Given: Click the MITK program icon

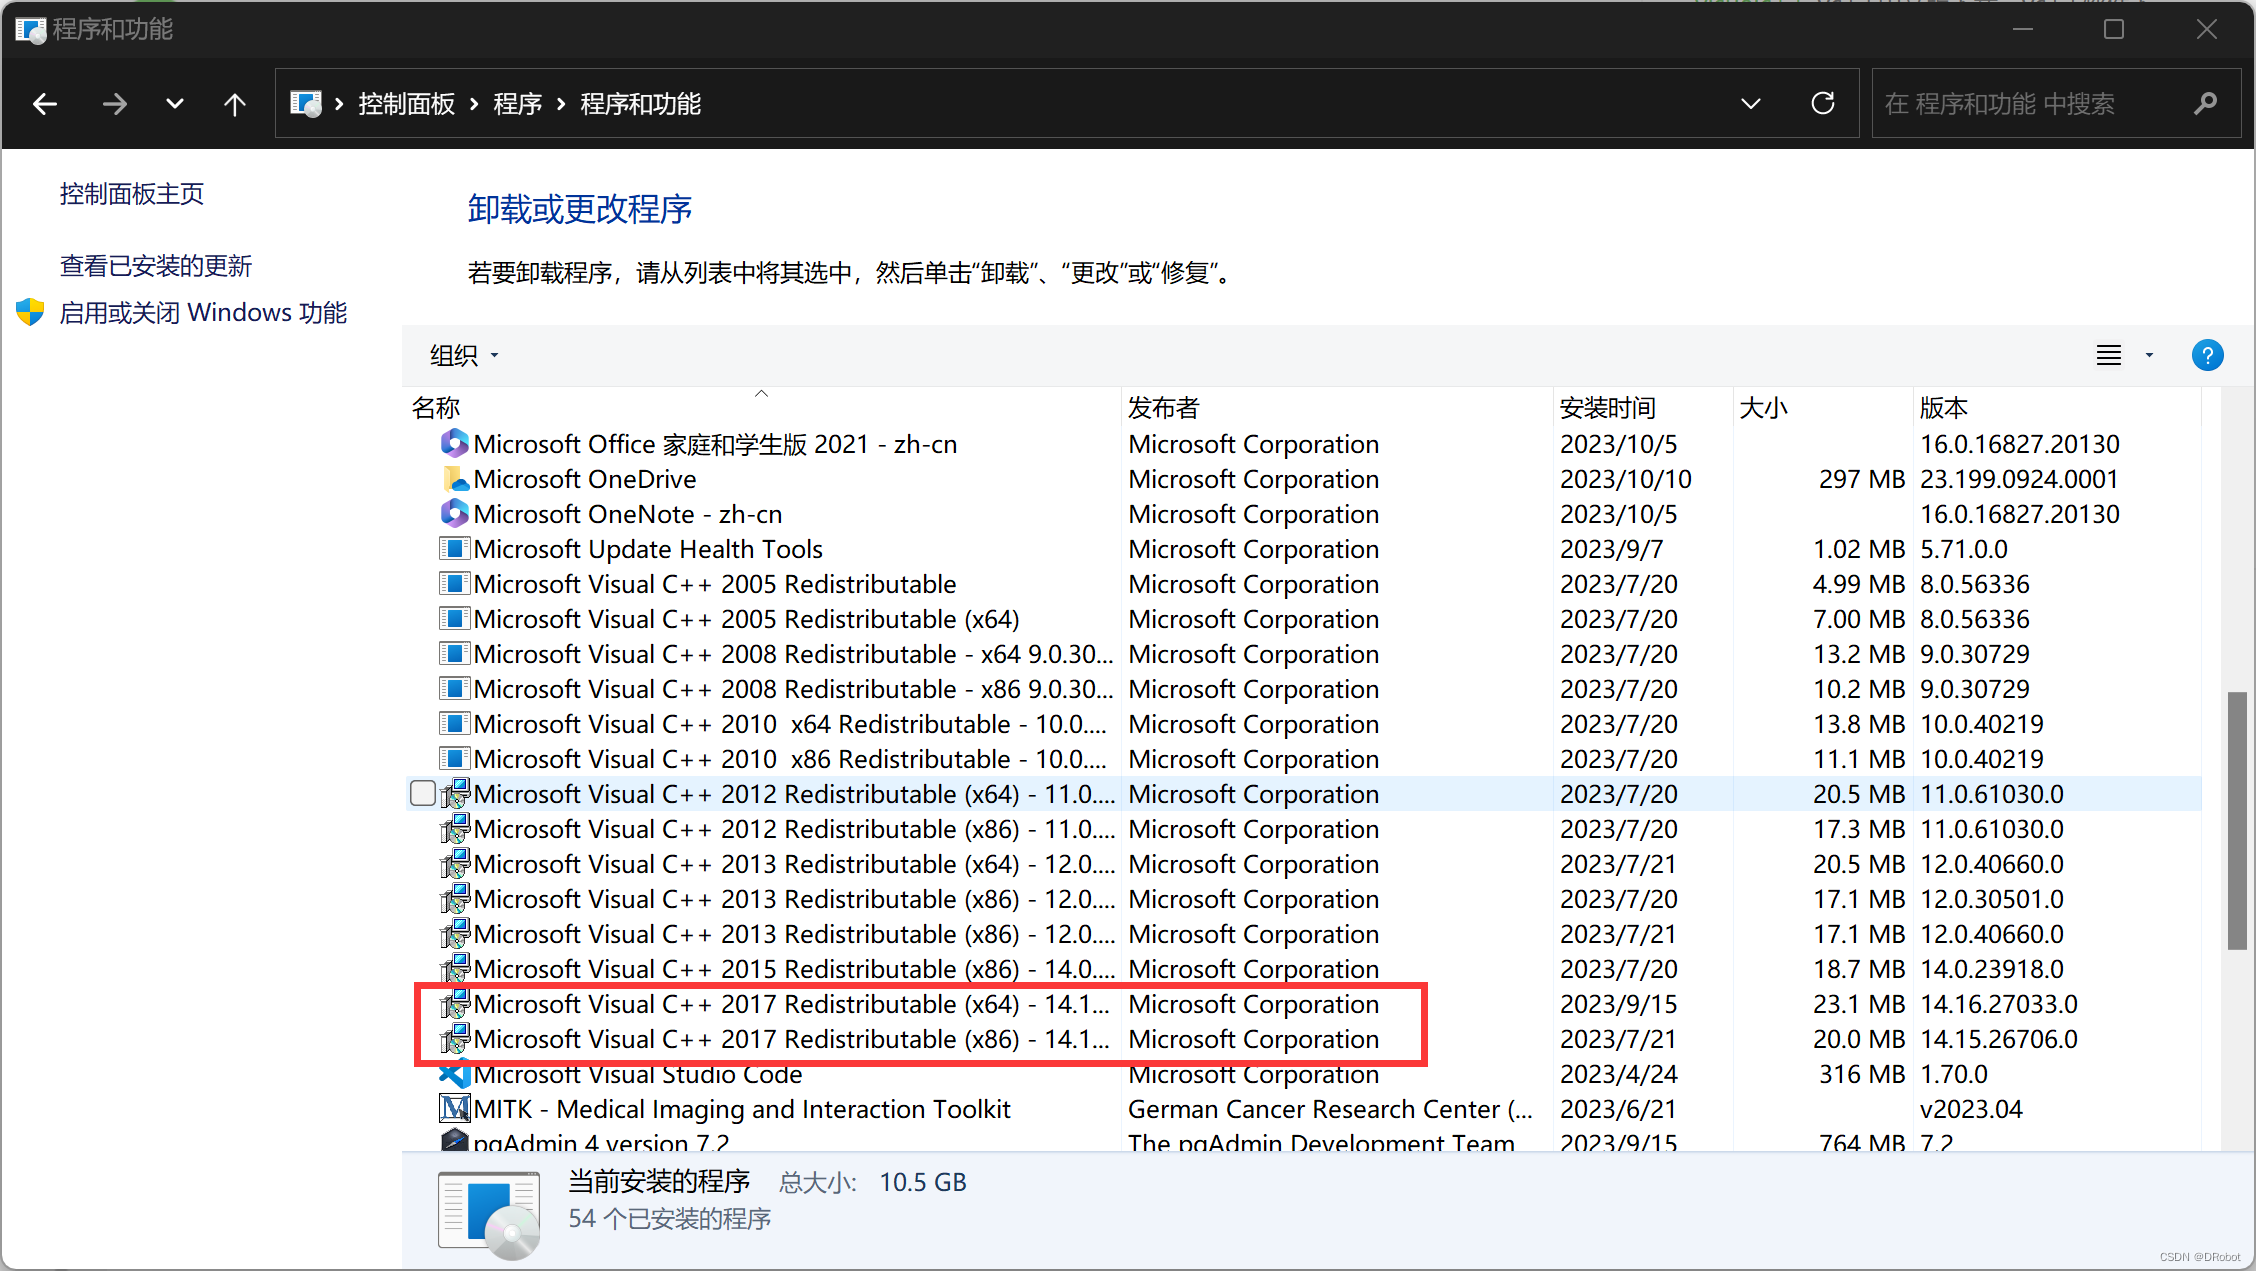Looking at the screenshot, I should point(454,1108).
